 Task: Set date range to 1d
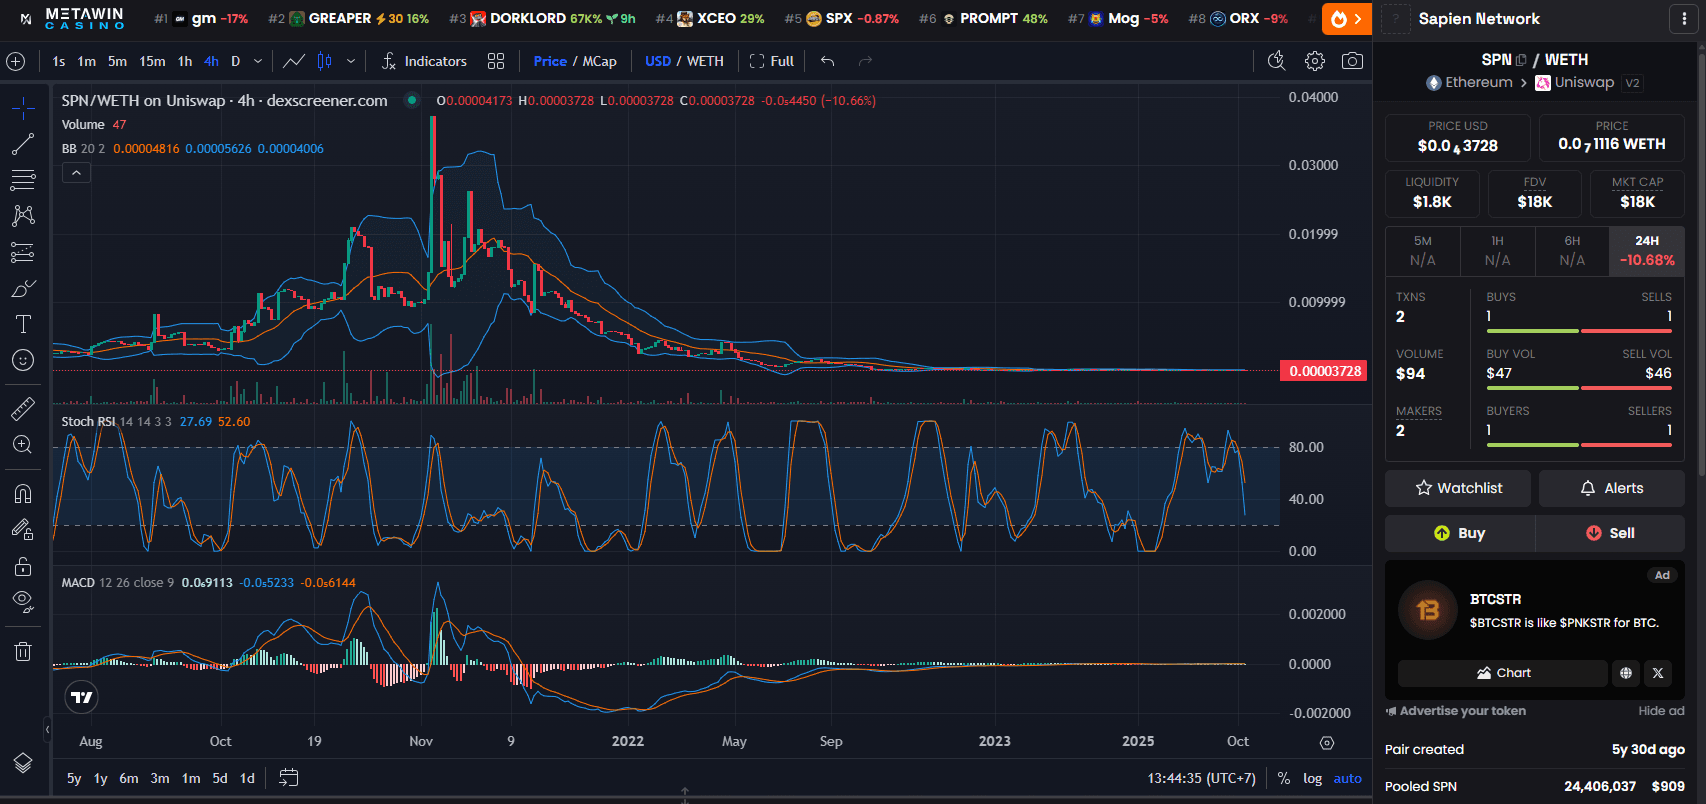247,778
